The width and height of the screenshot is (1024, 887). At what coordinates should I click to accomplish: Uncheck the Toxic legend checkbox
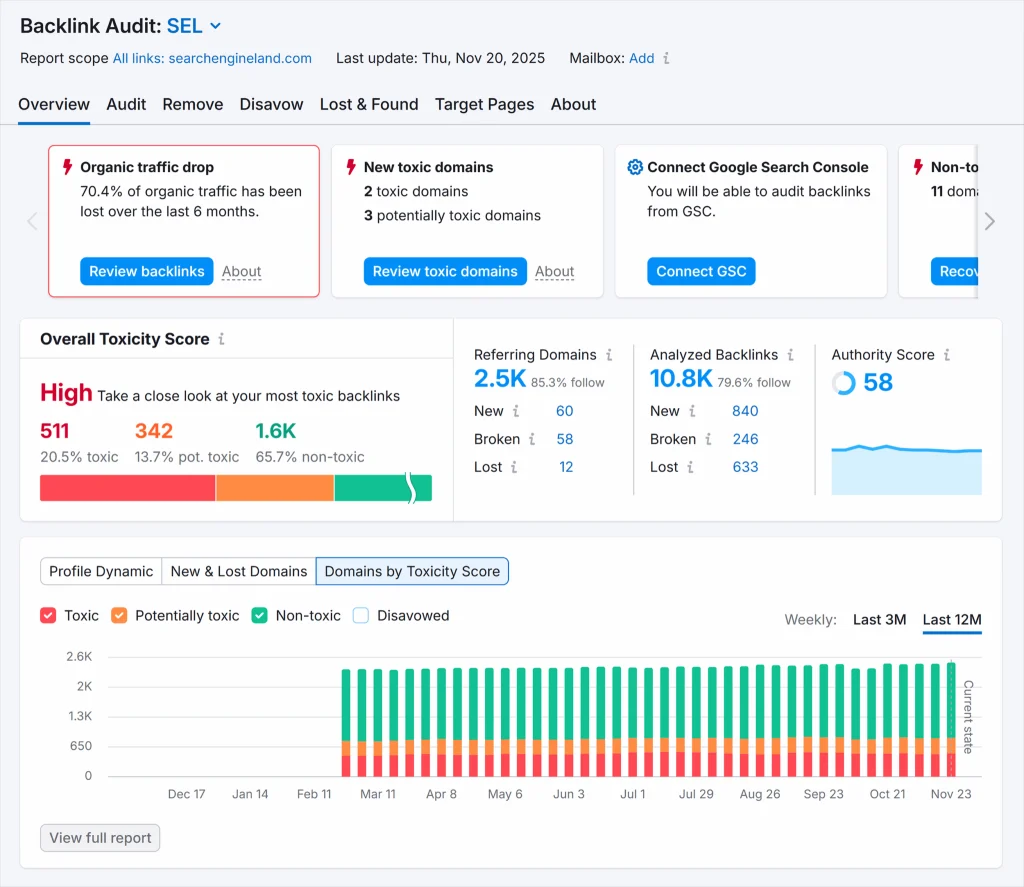coord(48,616)
